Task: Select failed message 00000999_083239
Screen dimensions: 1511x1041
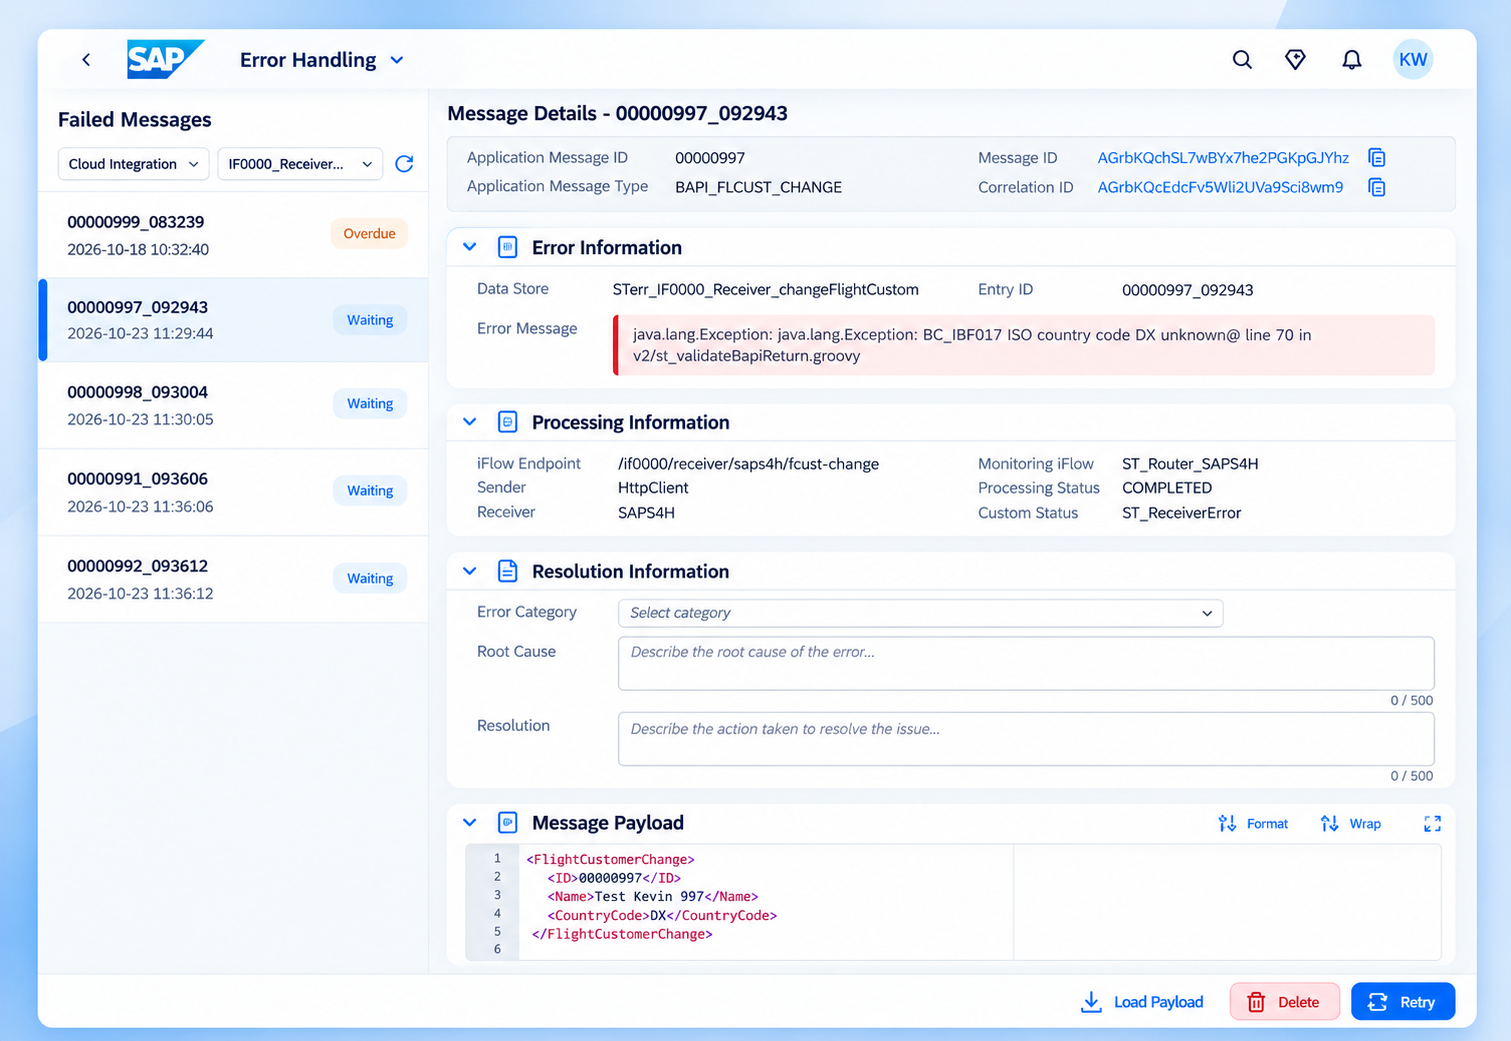Action: 233,235
